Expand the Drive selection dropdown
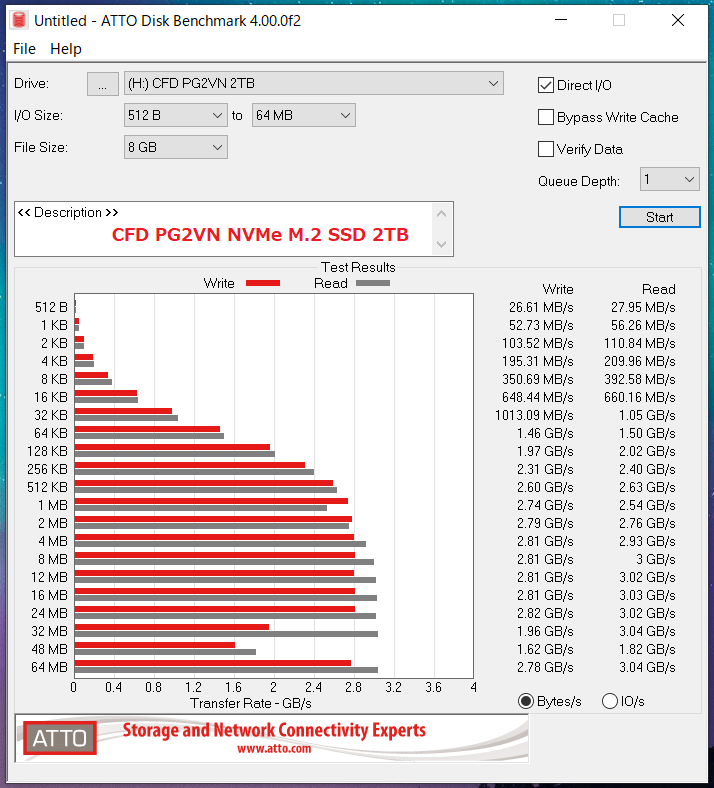Screen dimensions: 714x788 pyautogui.click(x=314, y=83)
